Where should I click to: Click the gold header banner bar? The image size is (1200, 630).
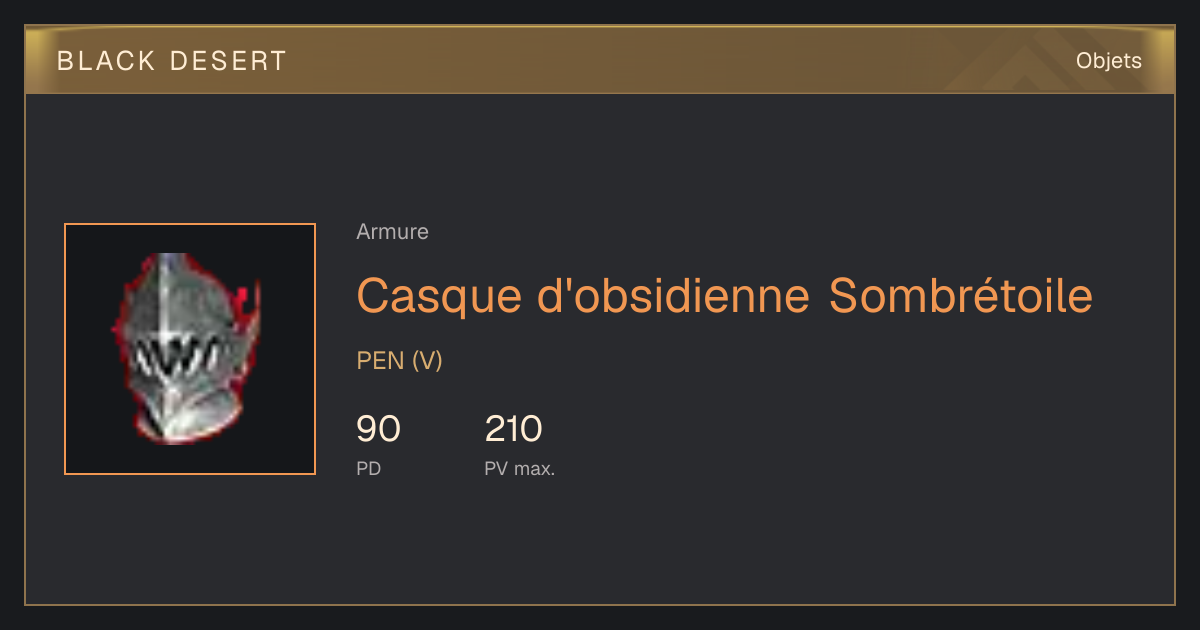pos(600,60)
